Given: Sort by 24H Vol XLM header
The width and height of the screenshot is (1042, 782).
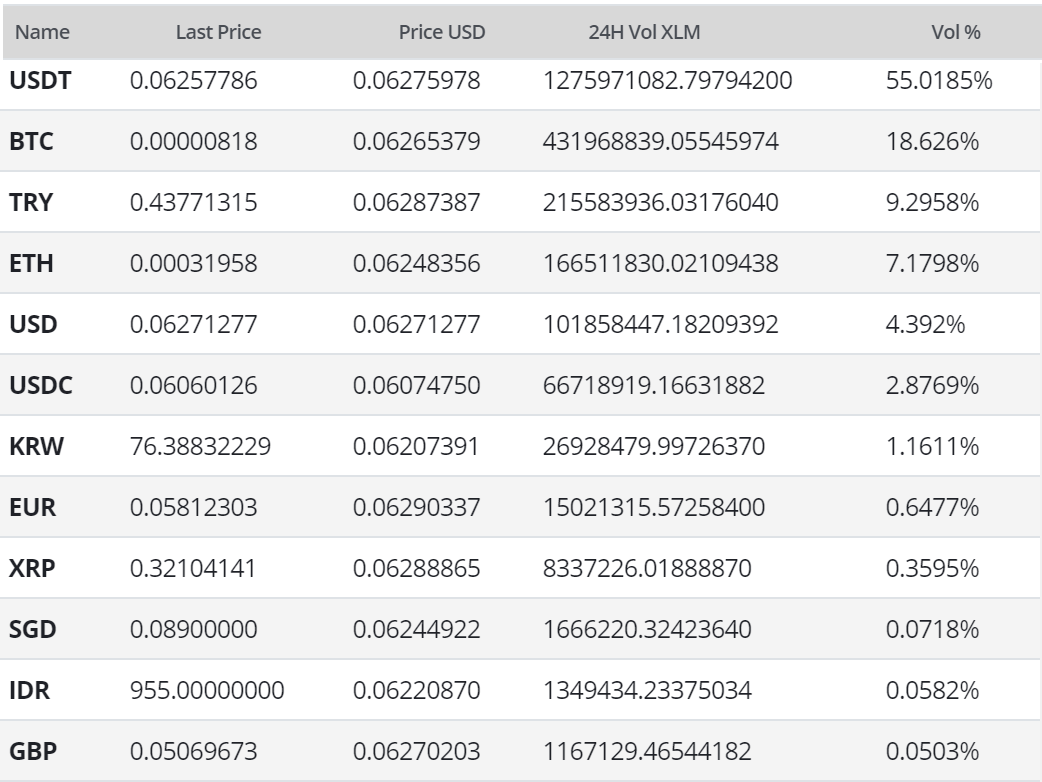Looking at the screenshot, I should [x=644, y=32].
